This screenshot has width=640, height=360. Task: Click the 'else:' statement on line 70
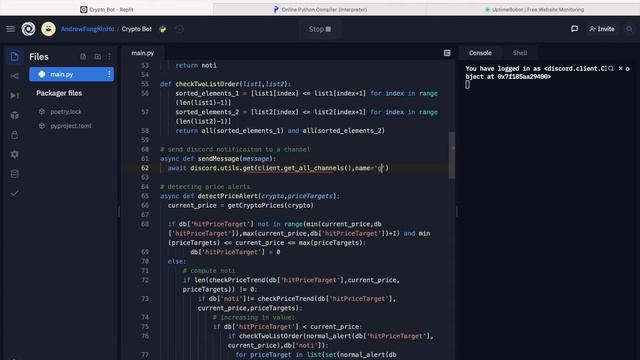pyautogui.click(x=177, y=261)
